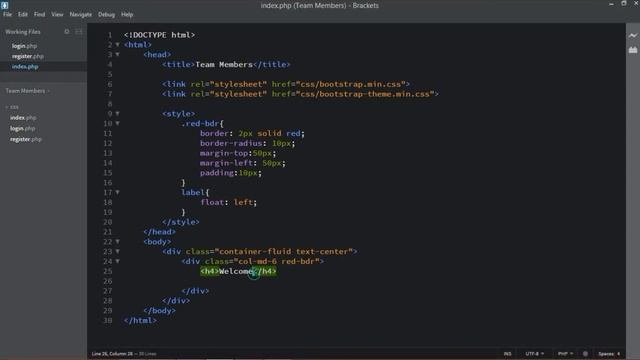
Task: Collapse the body tag fold on line 22
Action: (x=118, y=242)
